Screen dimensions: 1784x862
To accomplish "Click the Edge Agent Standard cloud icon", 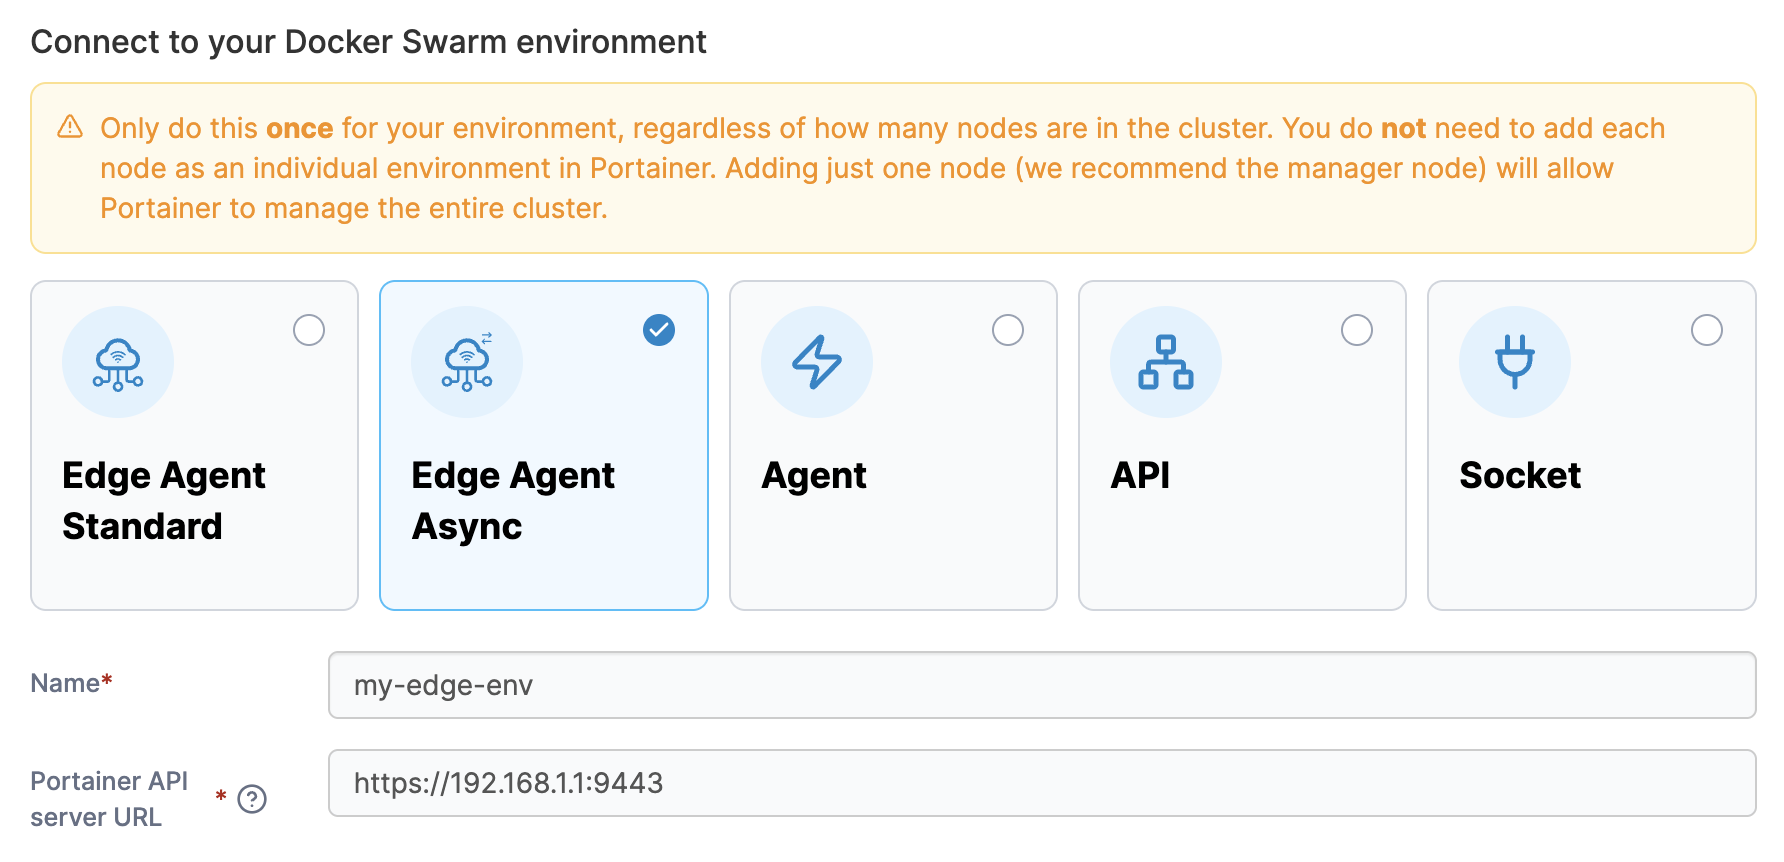I will [118, 362].
